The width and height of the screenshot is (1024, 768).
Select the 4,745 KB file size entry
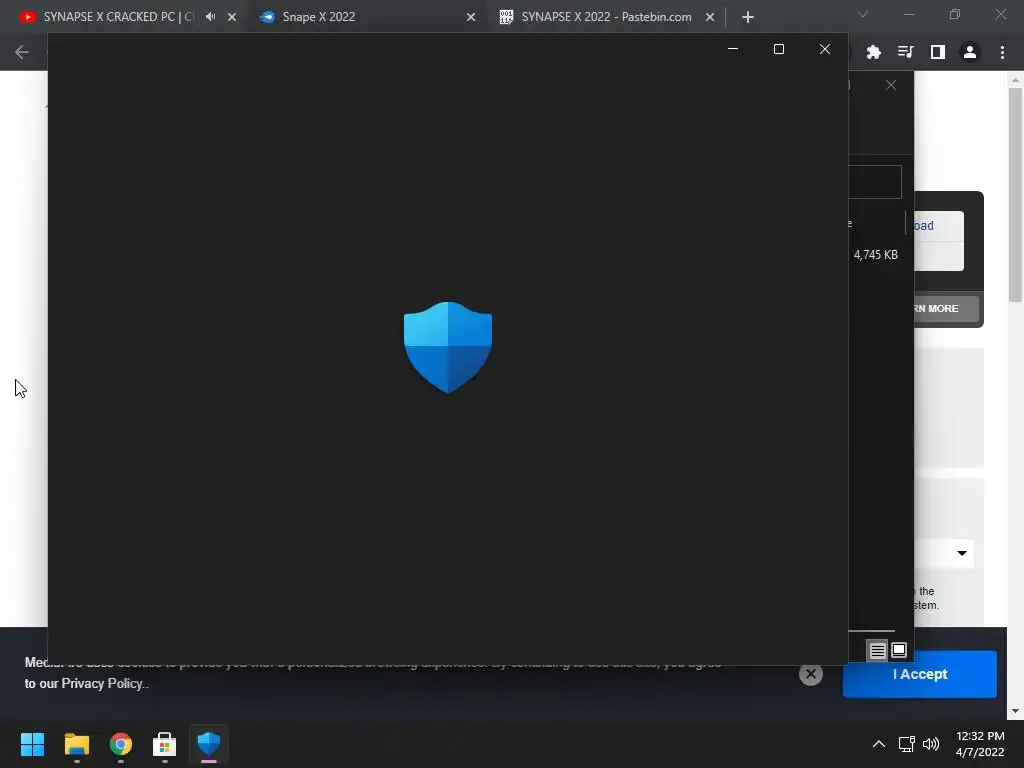pos(875,255)
